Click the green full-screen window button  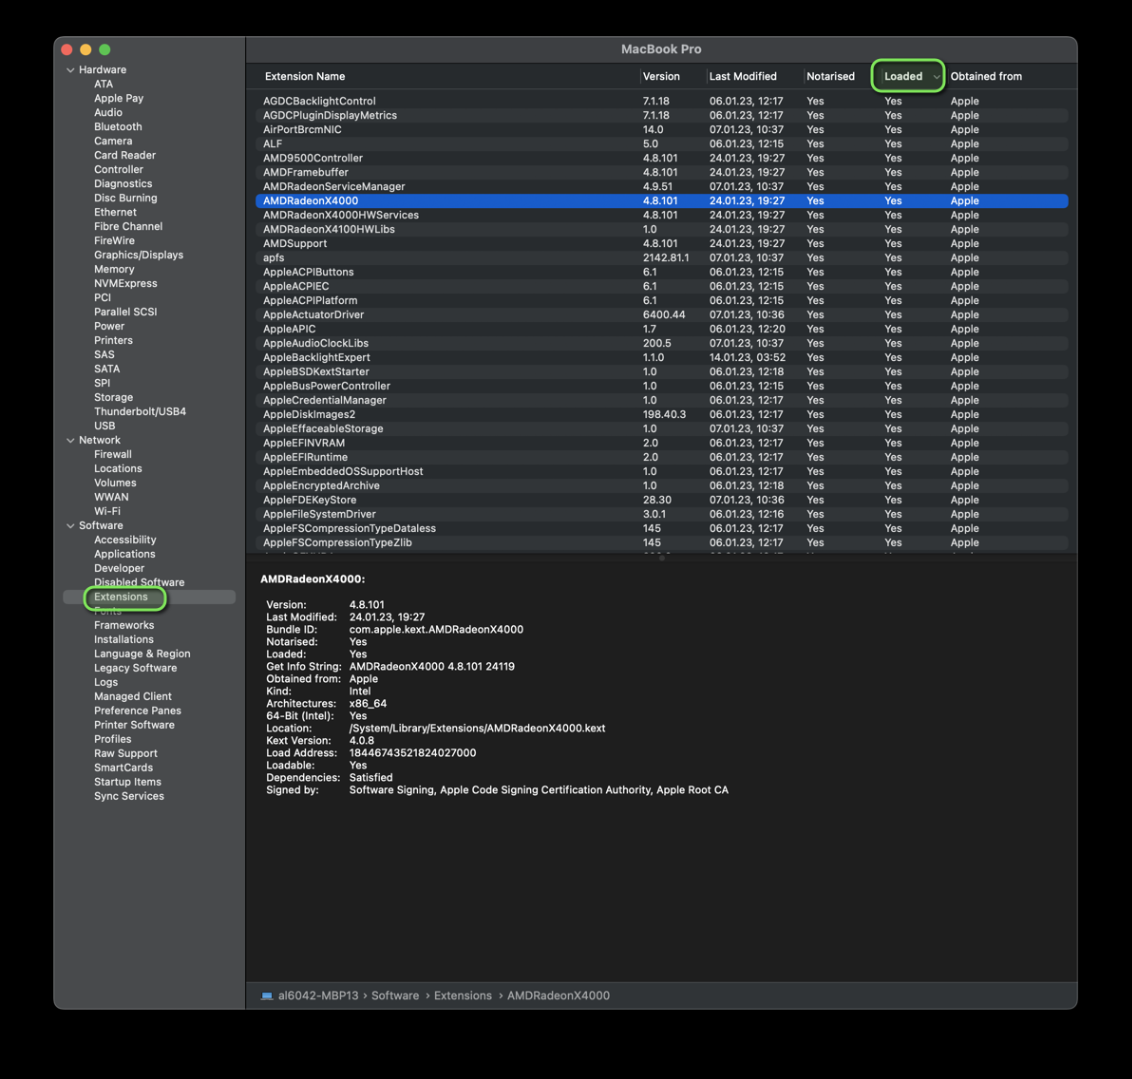[105, 49]
